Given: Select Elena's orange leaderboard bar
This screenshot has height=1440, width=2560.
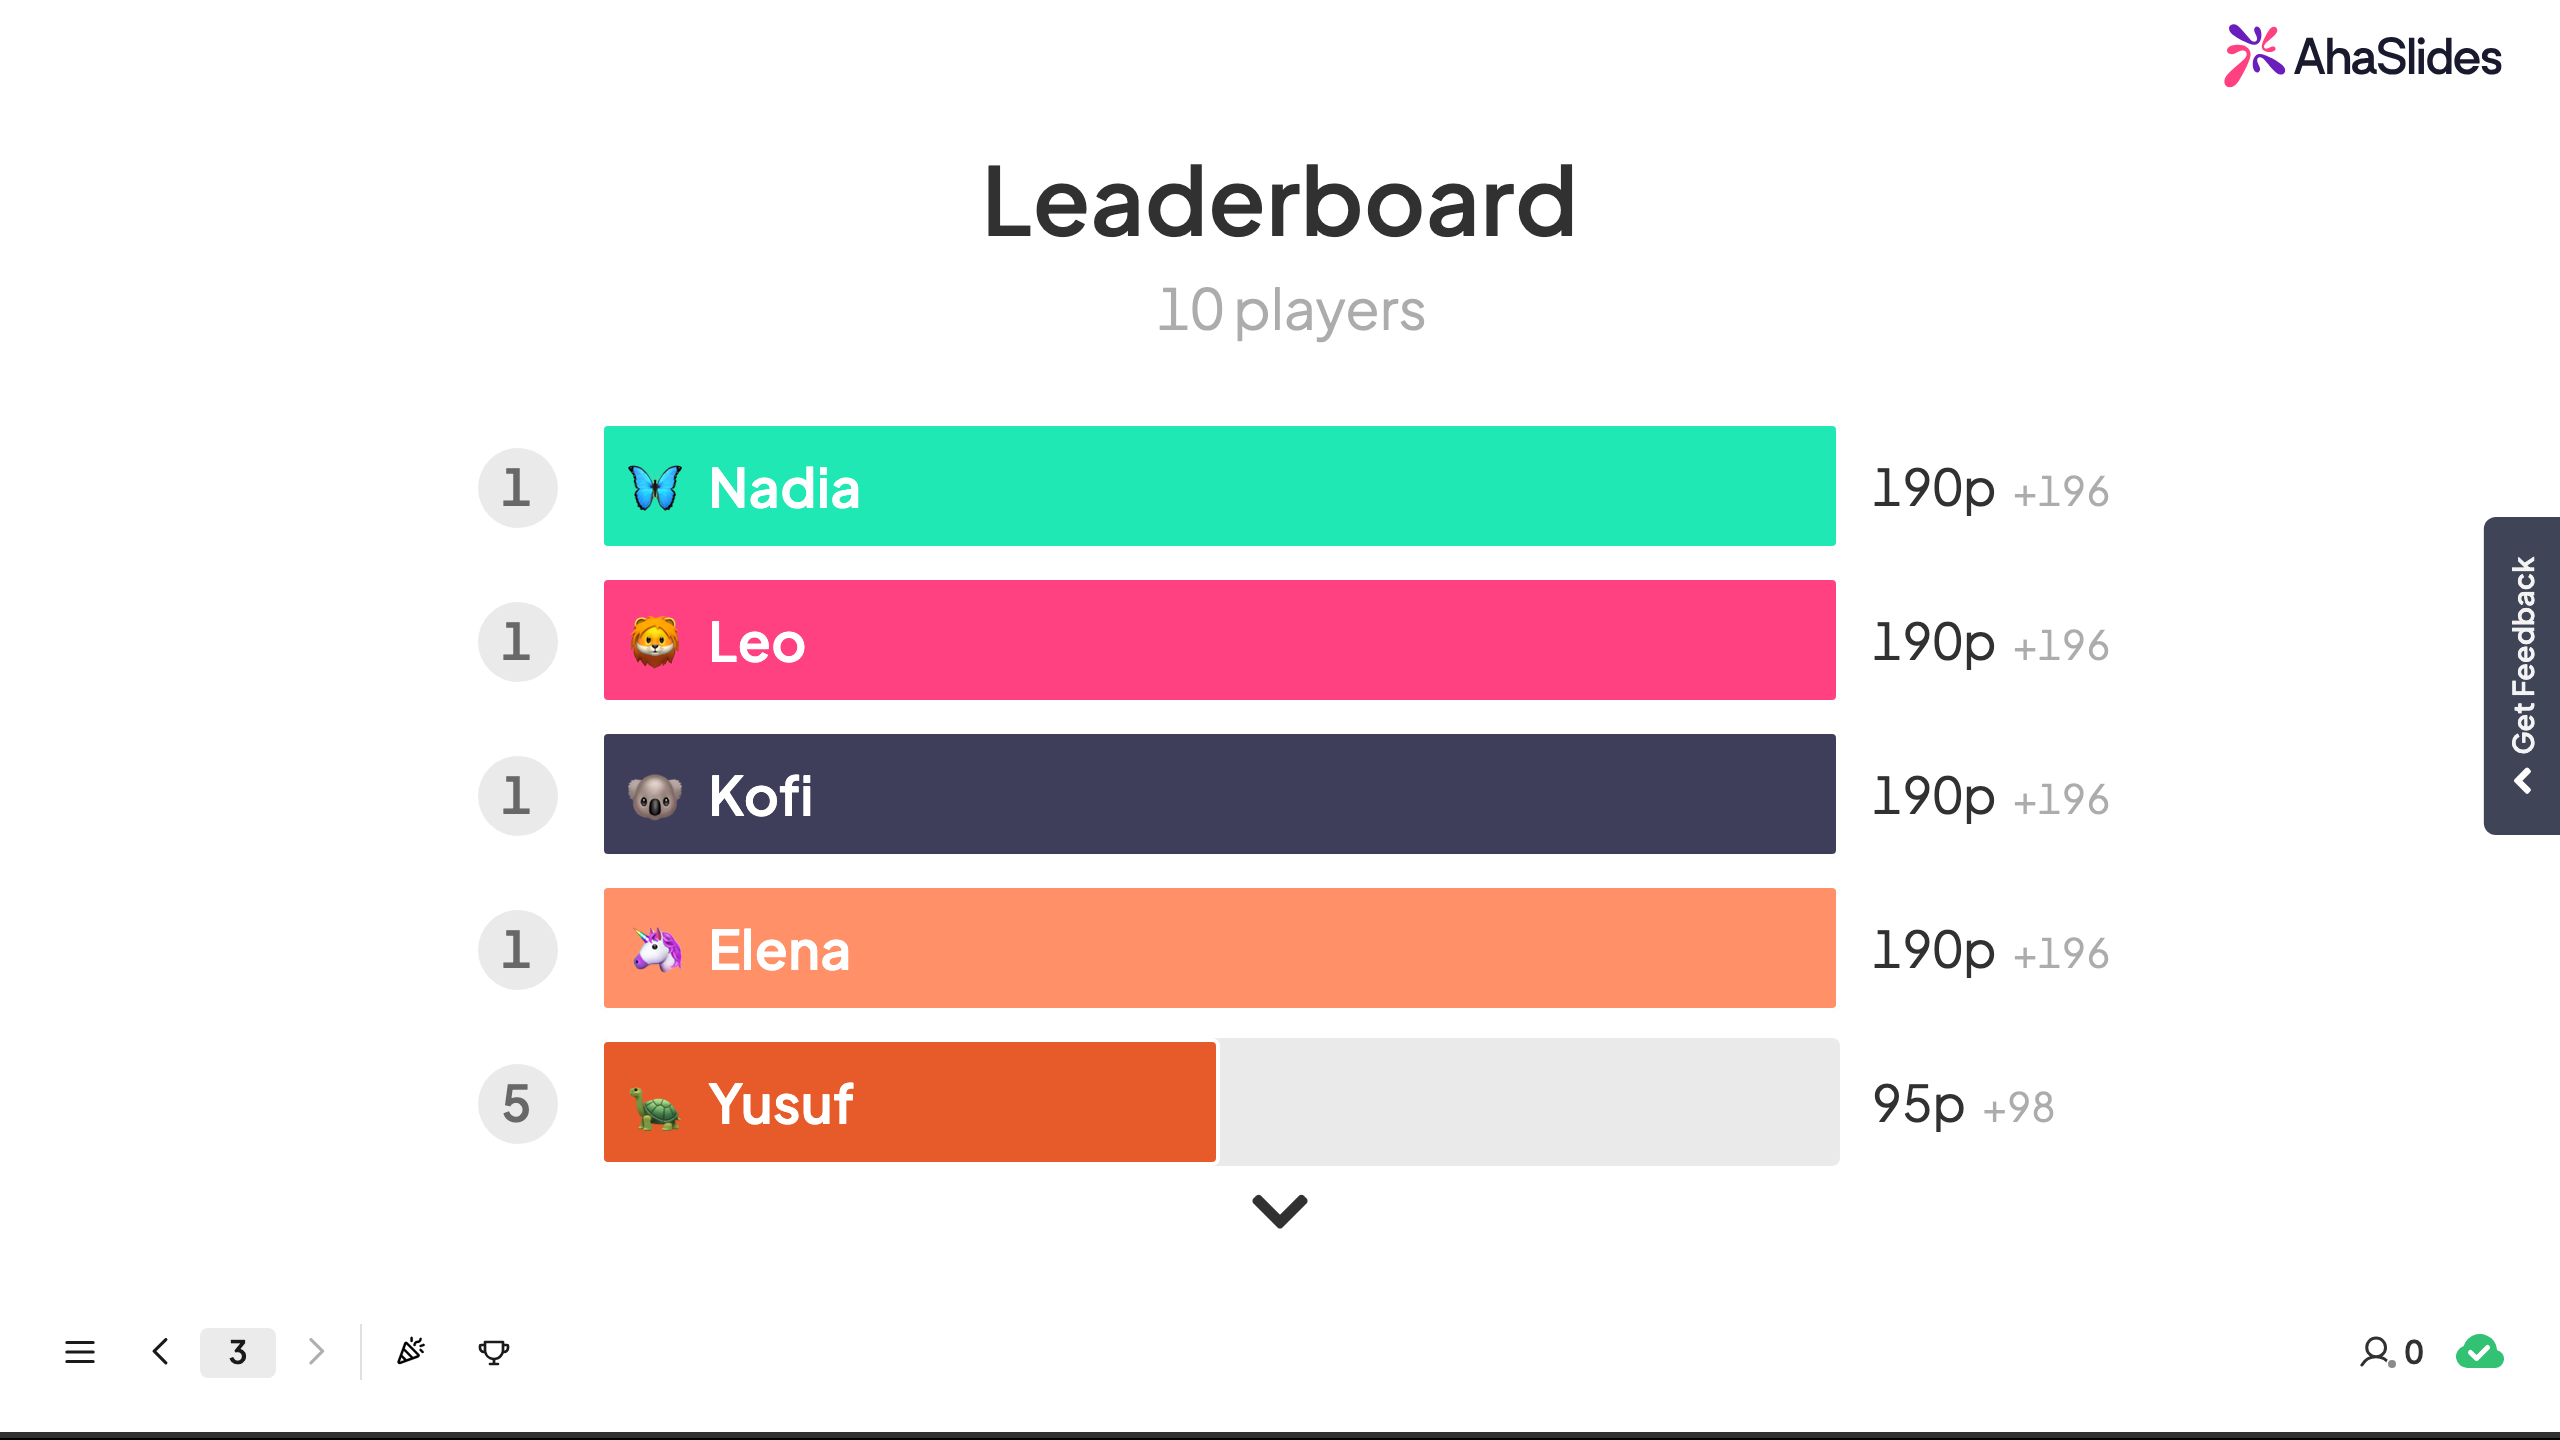Looking at the screenshot, I should pyautogui.click(x=1220, y=948).
